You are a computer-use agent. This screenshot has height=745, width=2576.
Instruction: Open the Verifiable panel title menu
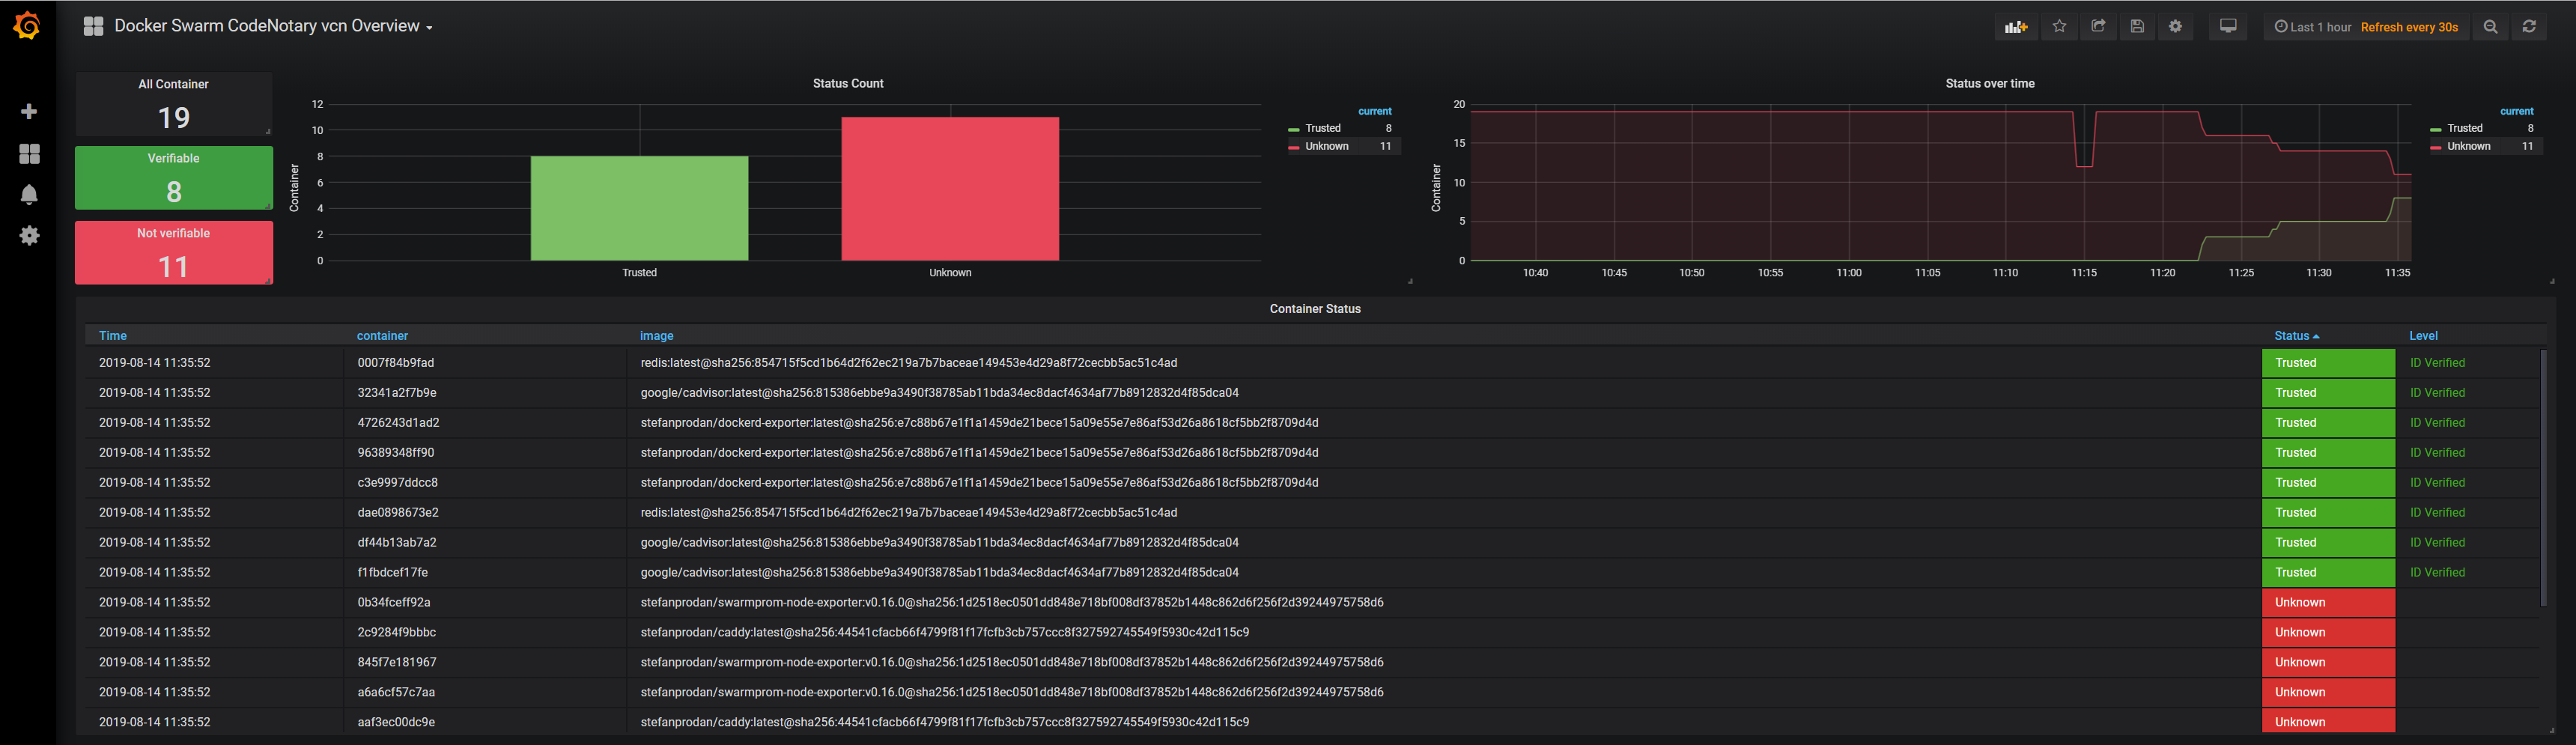pos(173,159)
